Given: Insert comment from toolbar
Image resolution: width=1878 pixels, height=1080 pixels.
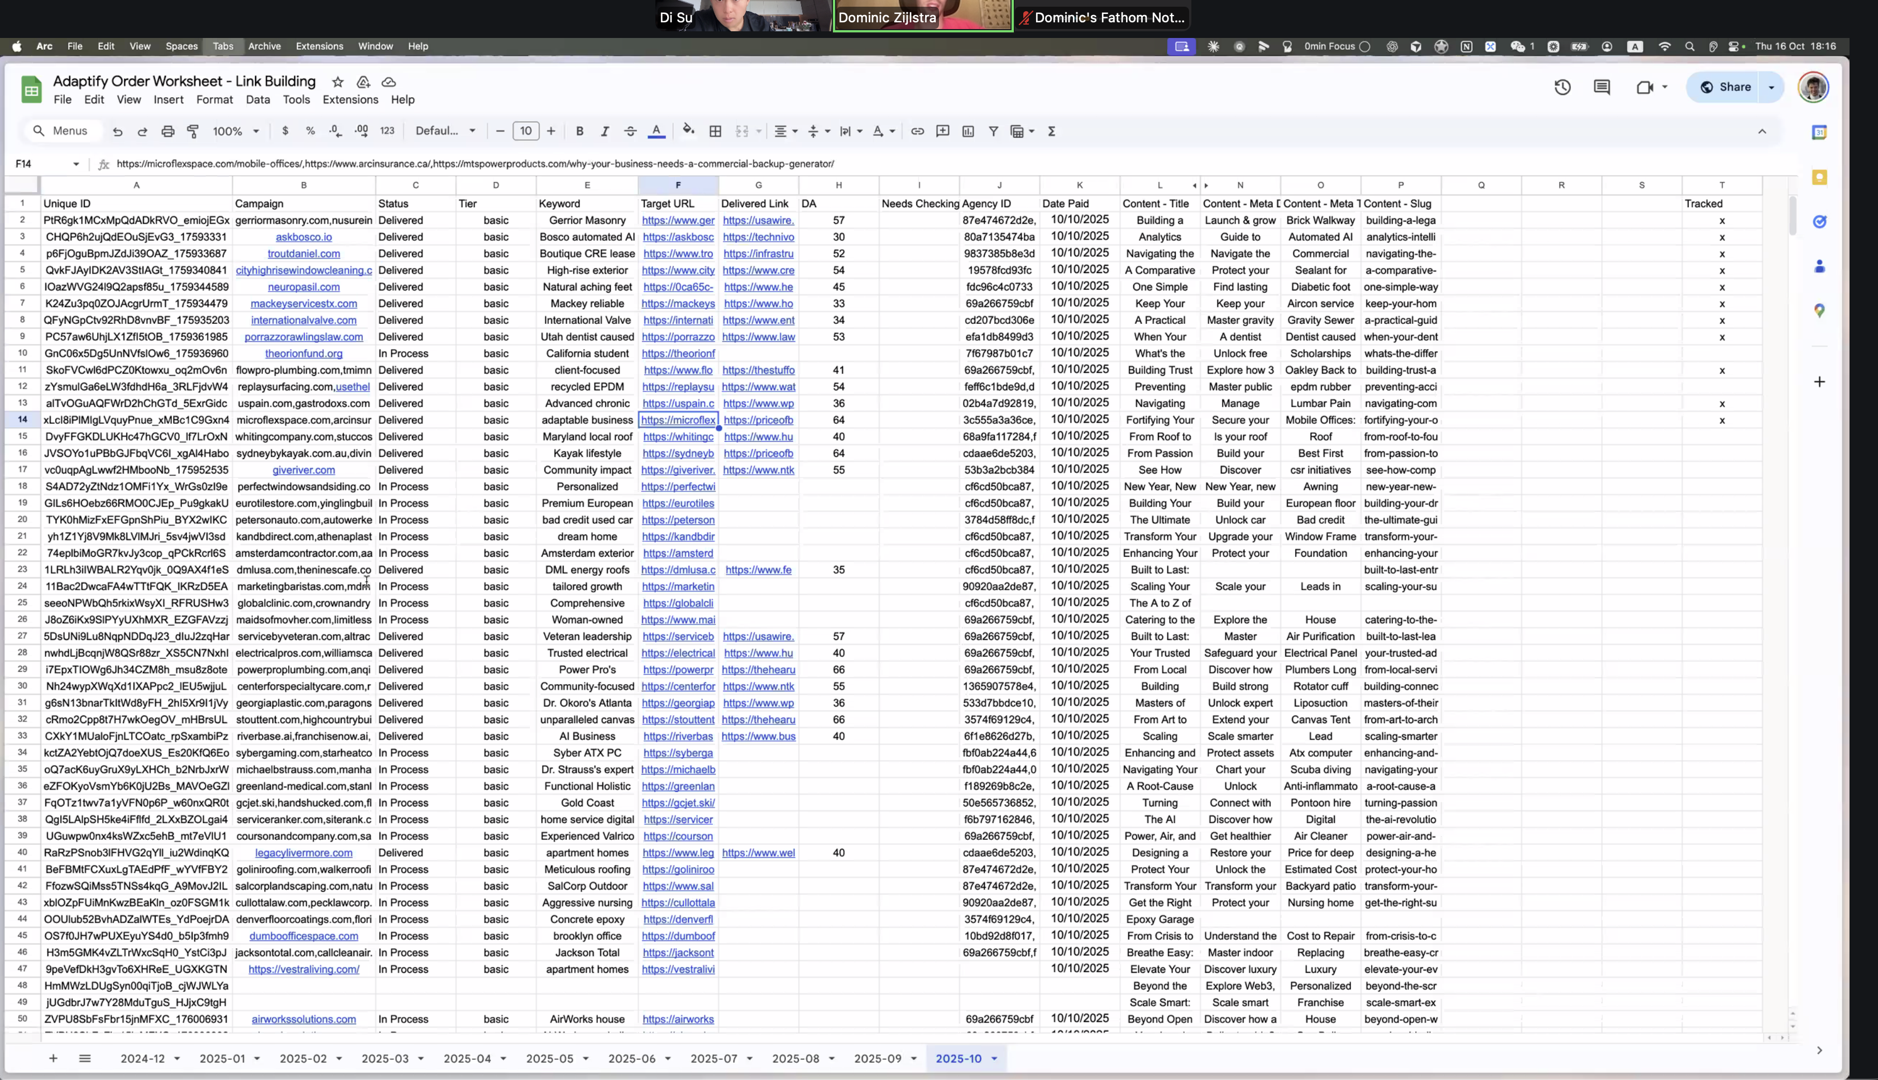Looking at the screenshot, I should click(942, 131).
